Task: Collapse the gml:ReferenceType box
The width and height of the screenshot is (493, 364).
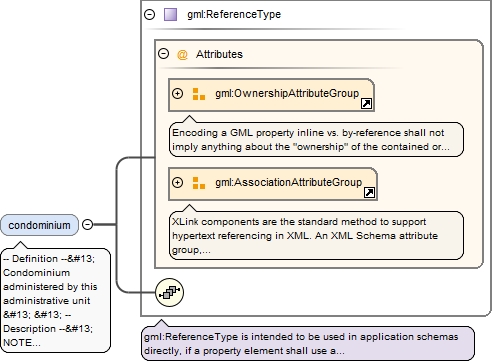Action: pos(149,14)
